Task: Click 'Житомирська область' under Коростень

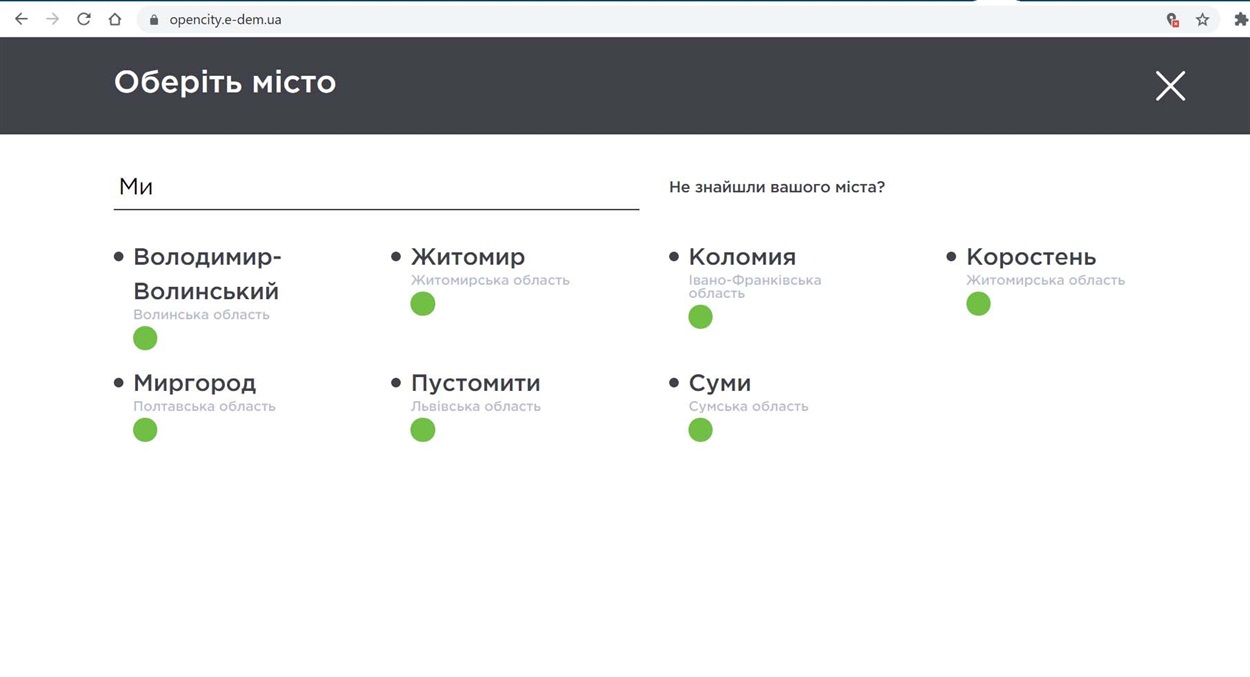Action: coord(1045,280)
